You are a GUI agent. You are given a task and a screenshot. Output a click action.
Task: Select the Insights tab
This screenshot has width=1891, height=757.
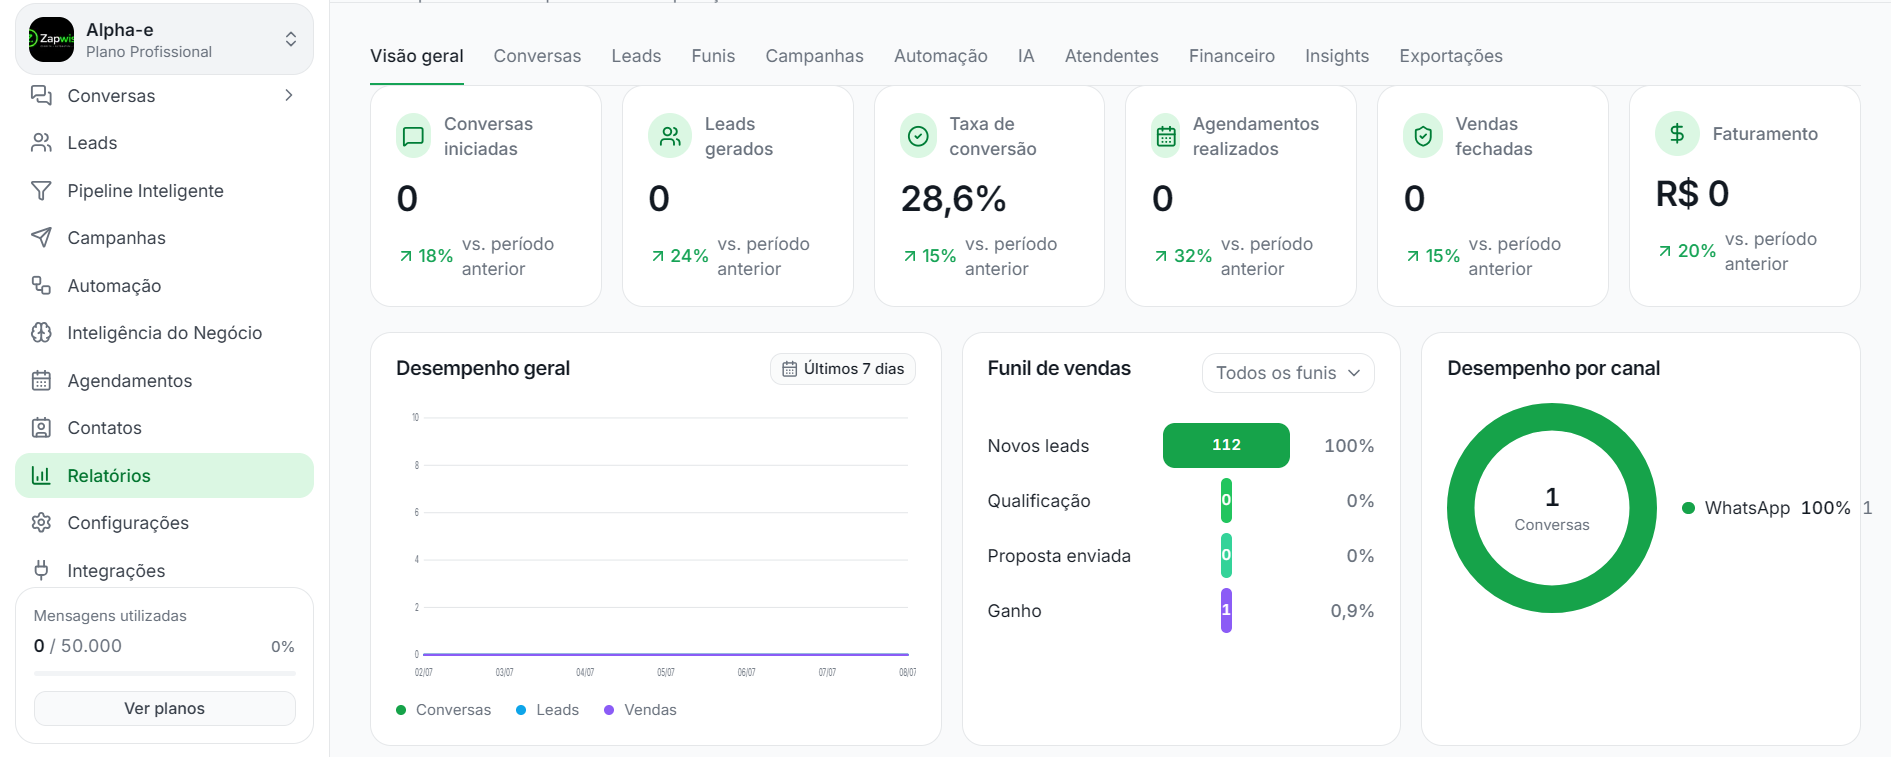pyautogui.click(x=1336, y=56)
